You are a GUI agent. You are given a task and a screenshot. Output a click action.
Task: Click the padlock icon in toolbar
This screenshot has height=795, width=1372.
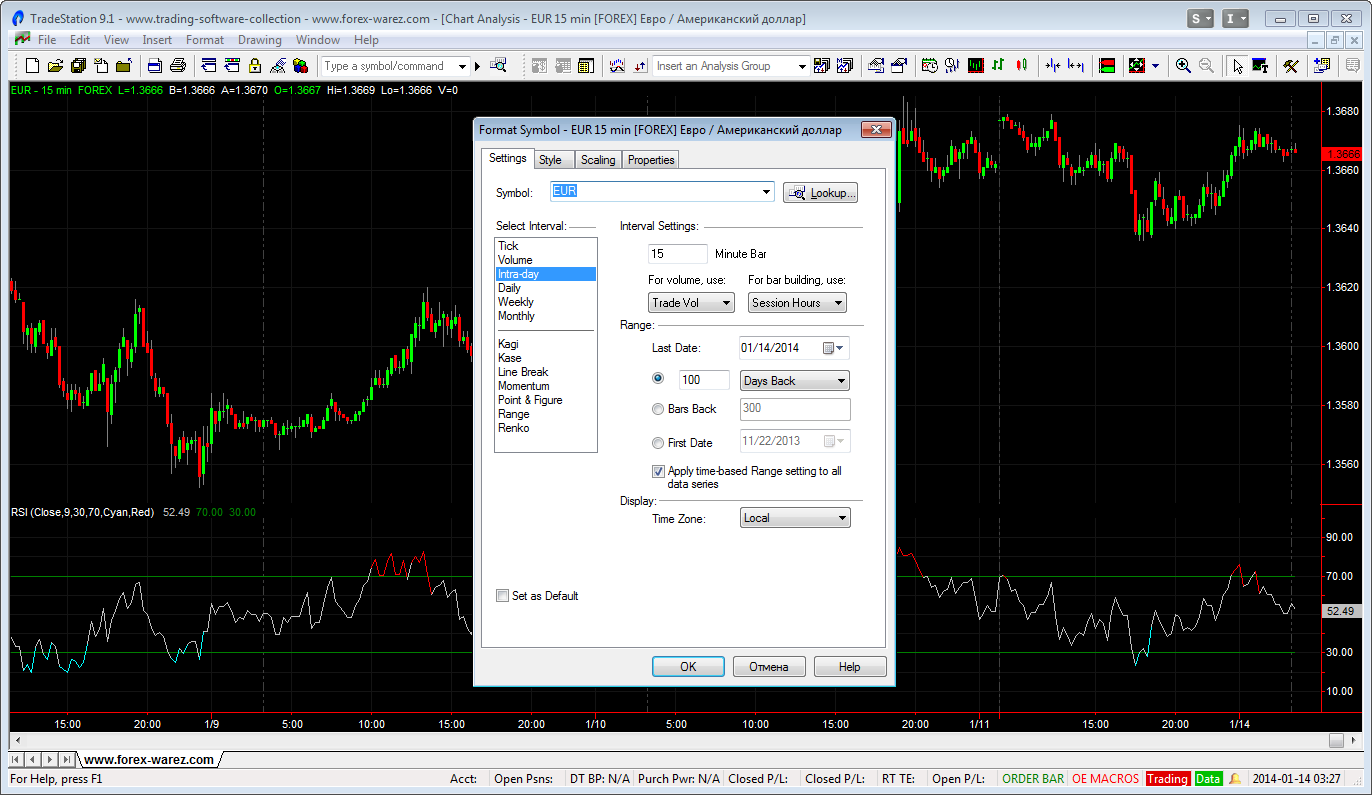pos(255,66)
